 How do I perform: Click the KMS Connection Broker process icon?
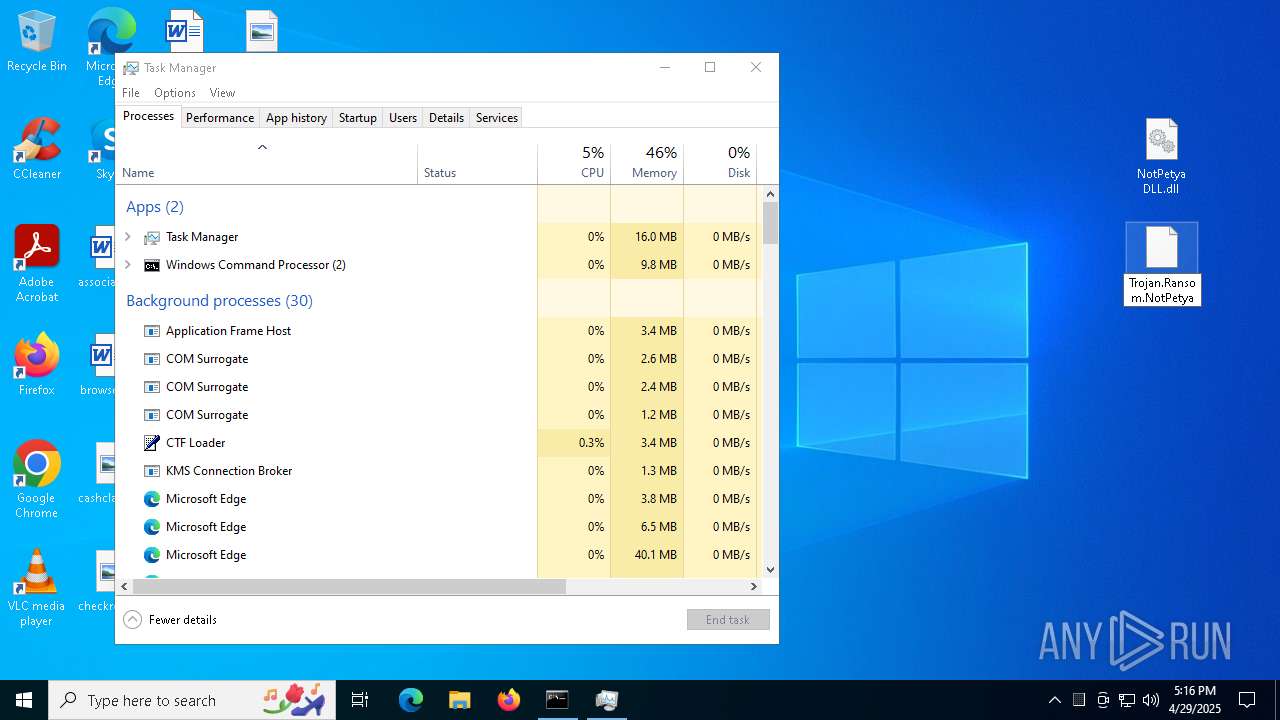[152, 471]
